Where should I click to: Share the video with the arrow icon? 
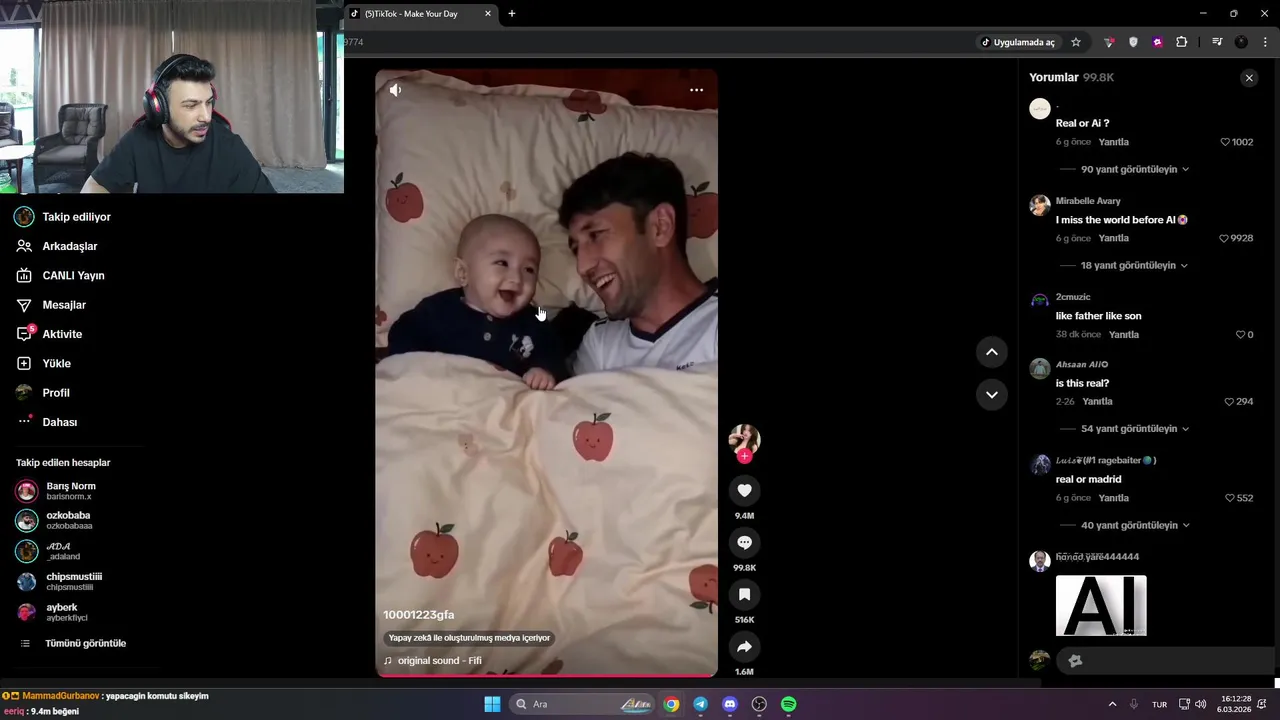pyautogui.click(x=744, y=646)
